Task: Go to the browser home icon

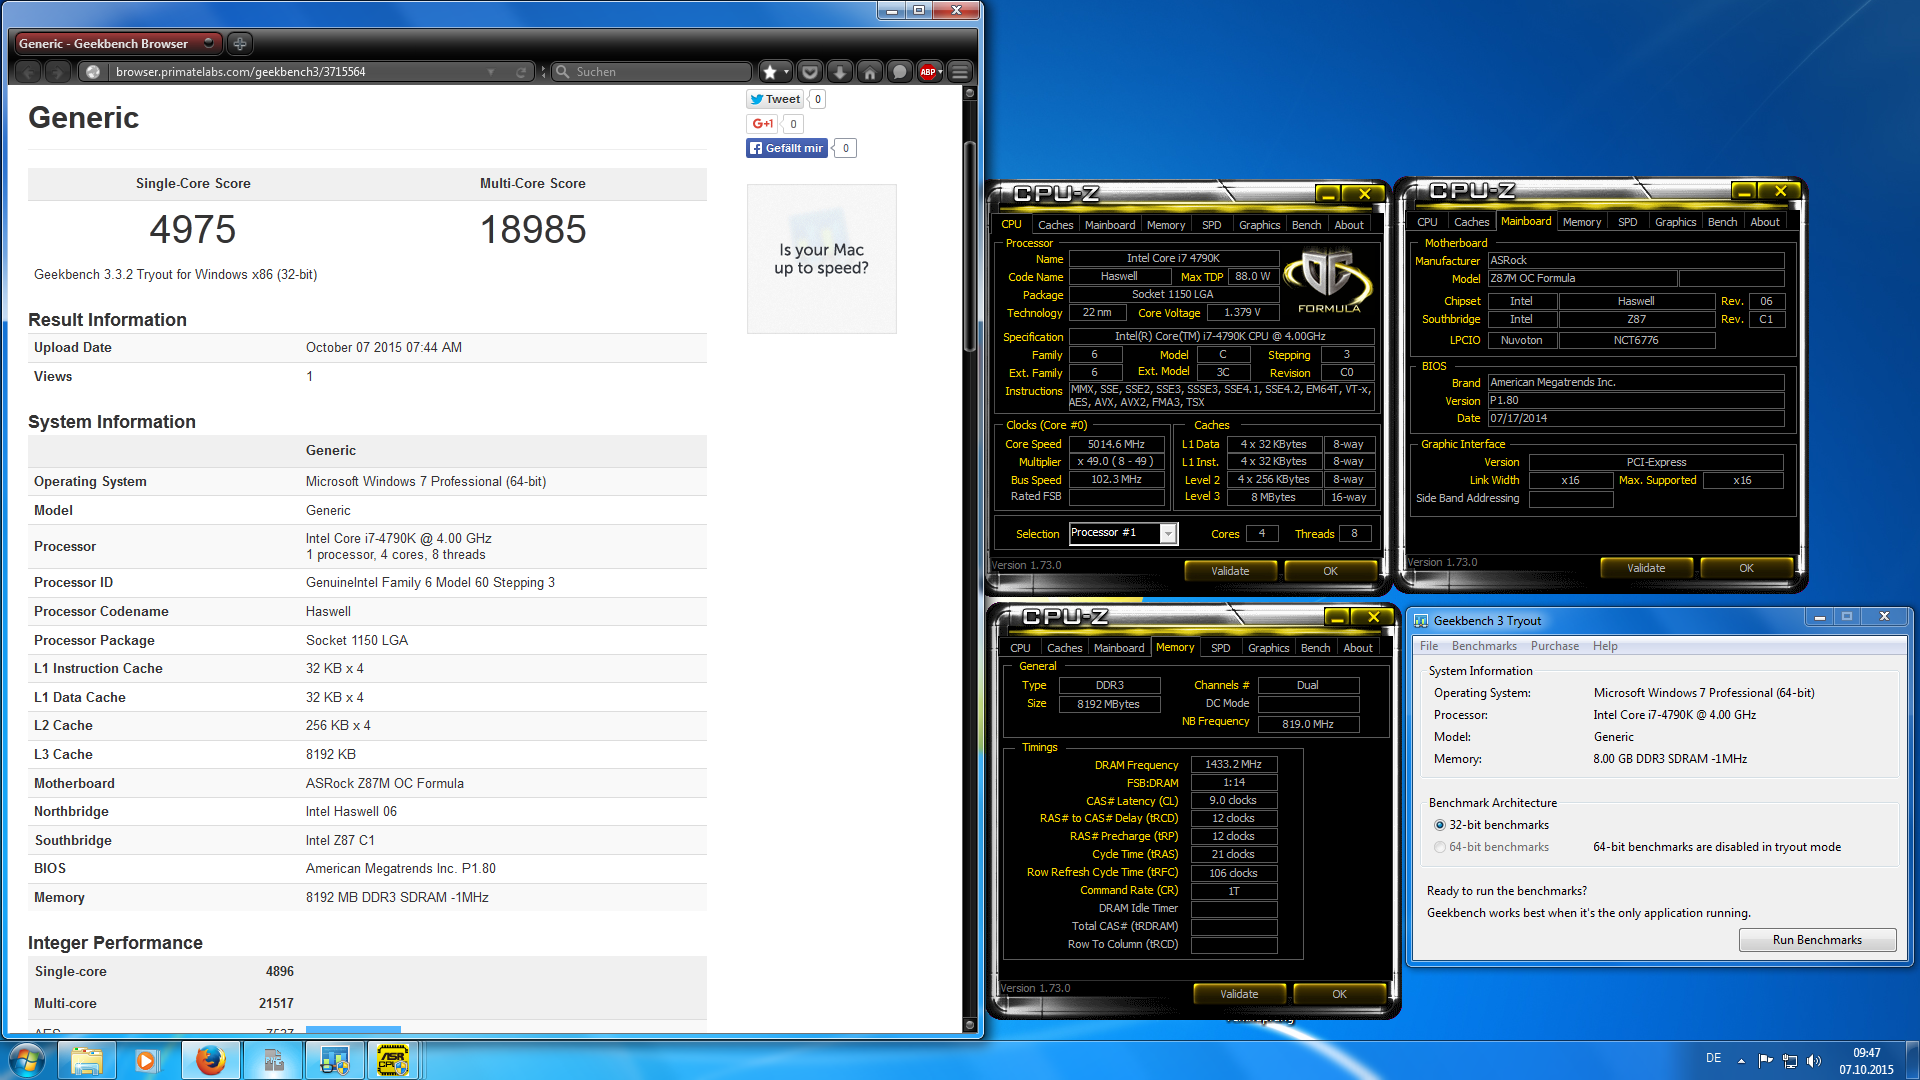Action: (x=870, y=72)
